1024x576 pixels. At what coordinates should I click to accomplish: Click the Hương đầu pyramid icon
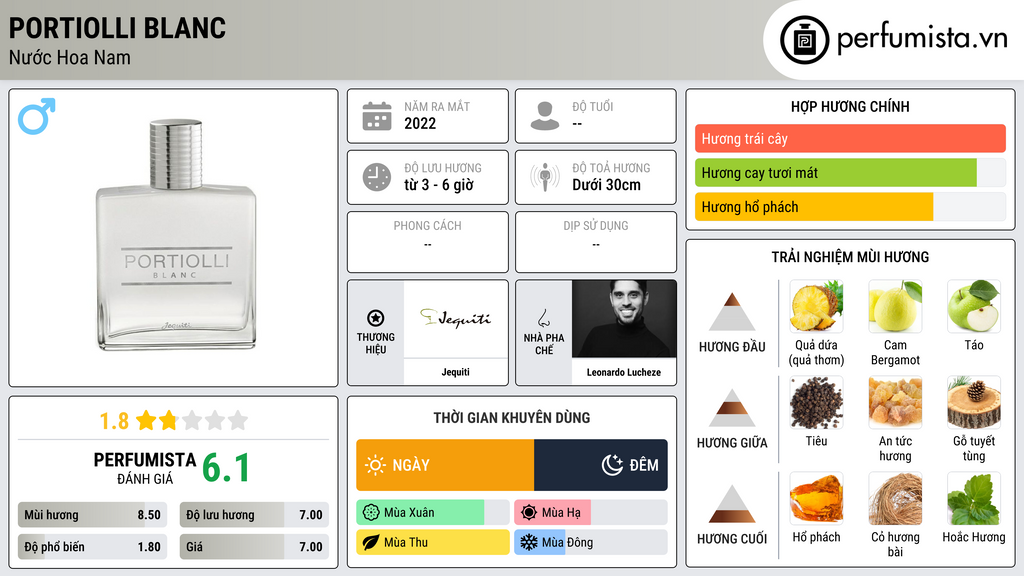click(732, 312)
